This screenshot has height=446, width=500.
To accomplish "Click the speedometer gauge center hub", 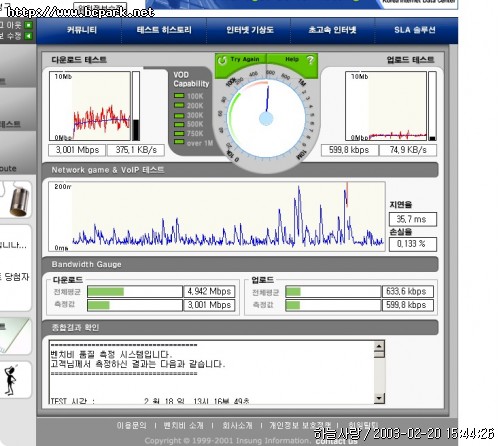I will (x=266, y=119).
